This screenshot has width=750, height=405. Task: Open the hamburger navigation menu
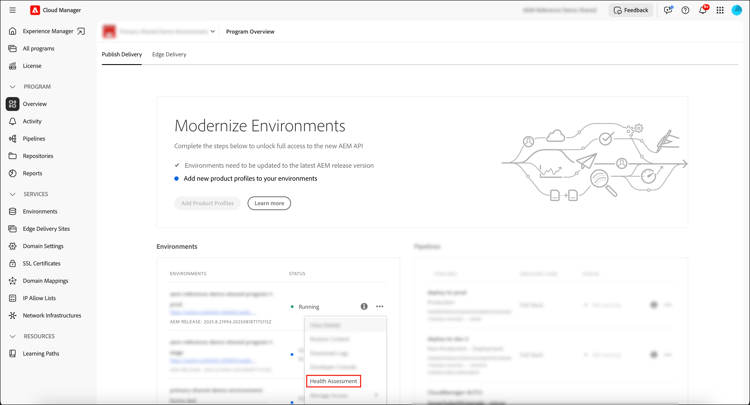(x=12, y=10)
